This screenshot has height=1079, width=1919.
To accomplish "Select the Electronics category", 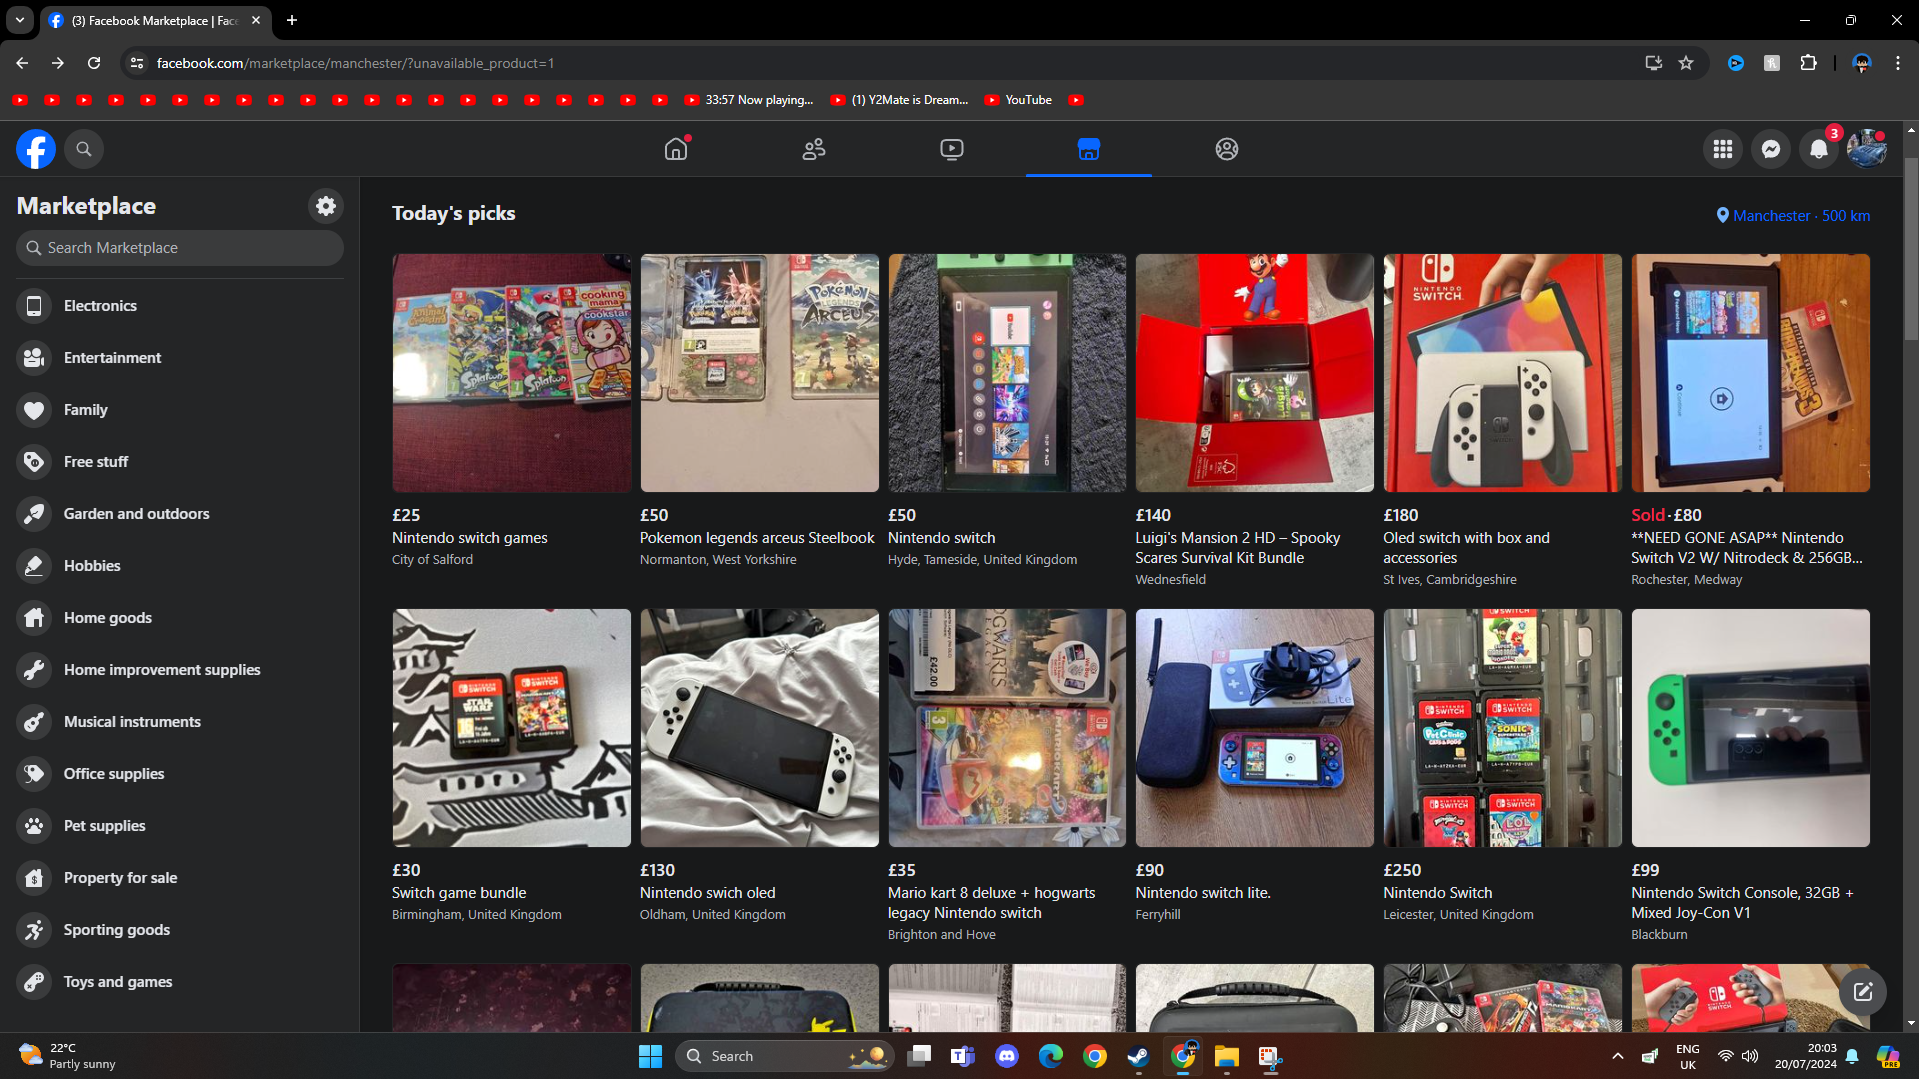I will [100, 306].
